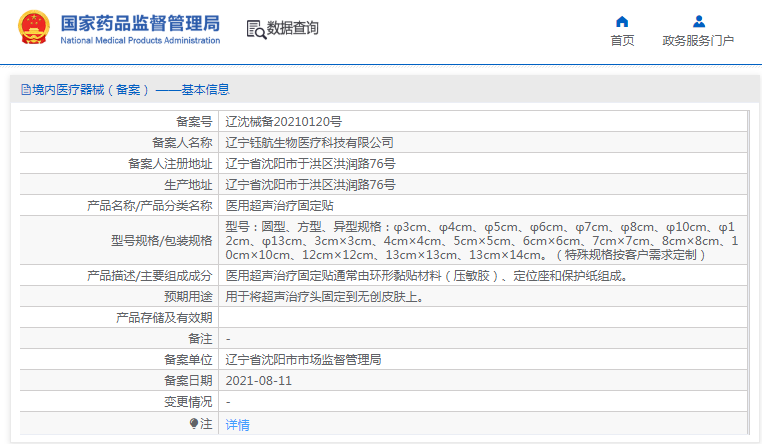The height and width of the screenshot is (444, 762).
Task: Click National Medical Products Administration text
Action: (140, 40)
